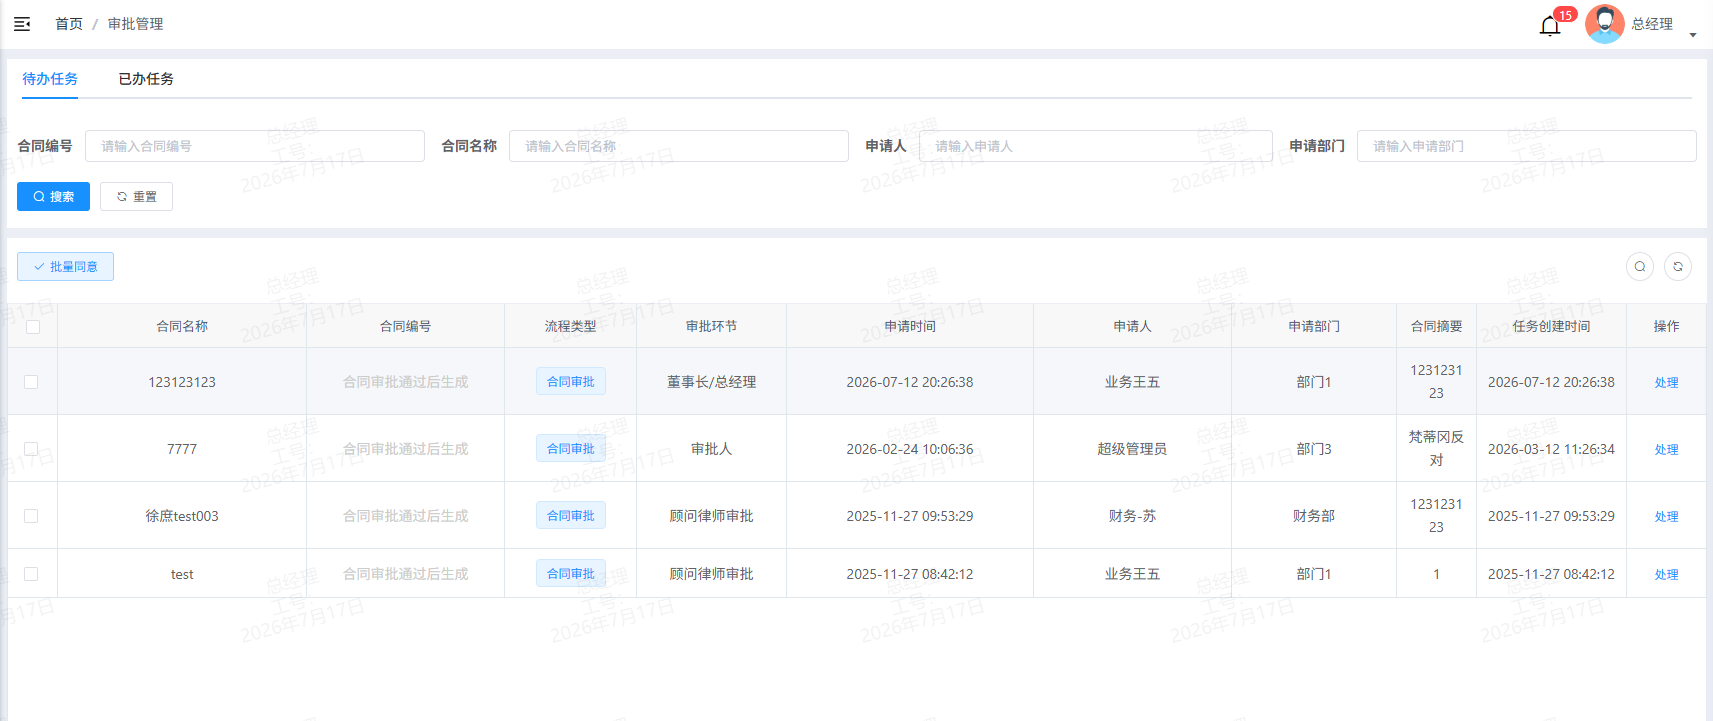
Task: Select 董事长/总经理 approval stage cell
Action: [x=712, y=382]
